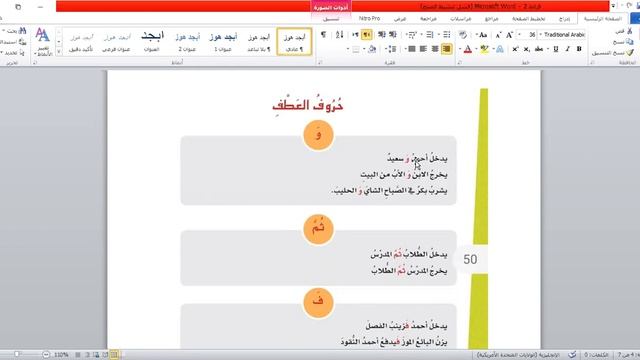
Task: Toggle Bold formatting in Font group
Action: pyautogui.click(x=579, y=49)
